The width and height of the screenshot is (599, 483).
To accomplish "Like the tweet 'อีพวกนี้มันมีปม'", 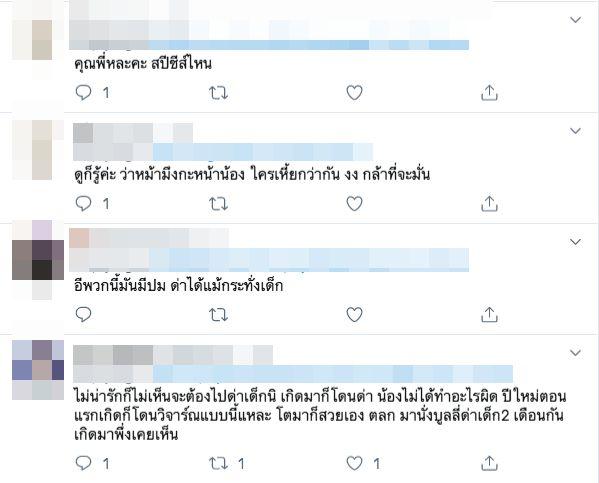I will [354, 314].
